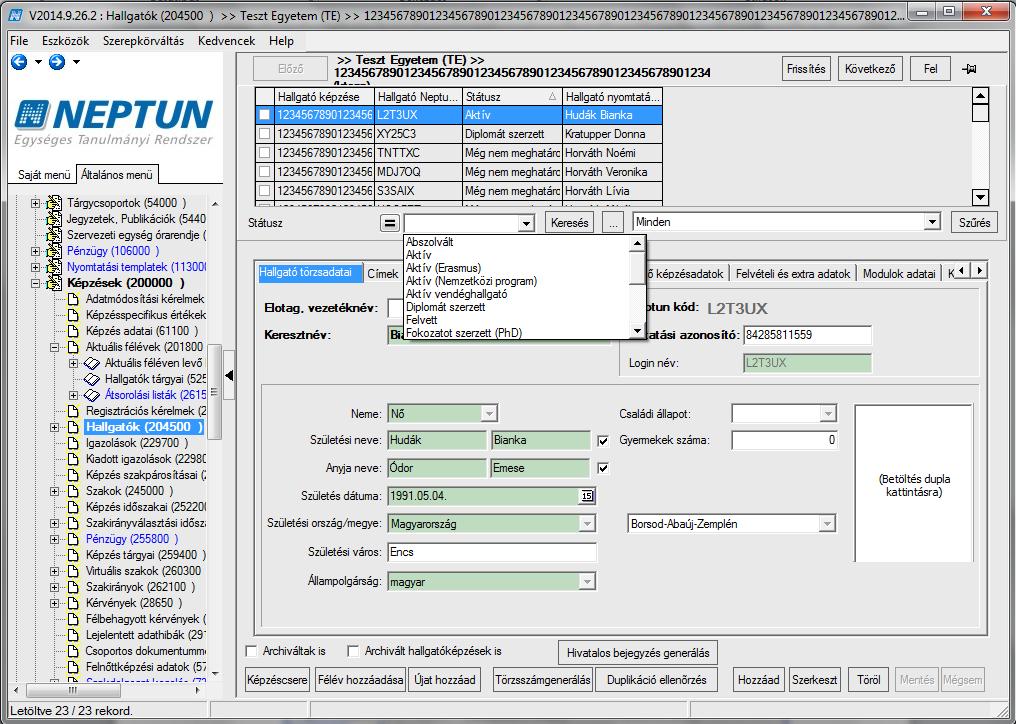Click the Kérvények (28650) page icon
Image resolution: width=1016 pixels, height=724 pixels.
coord(73,603)
